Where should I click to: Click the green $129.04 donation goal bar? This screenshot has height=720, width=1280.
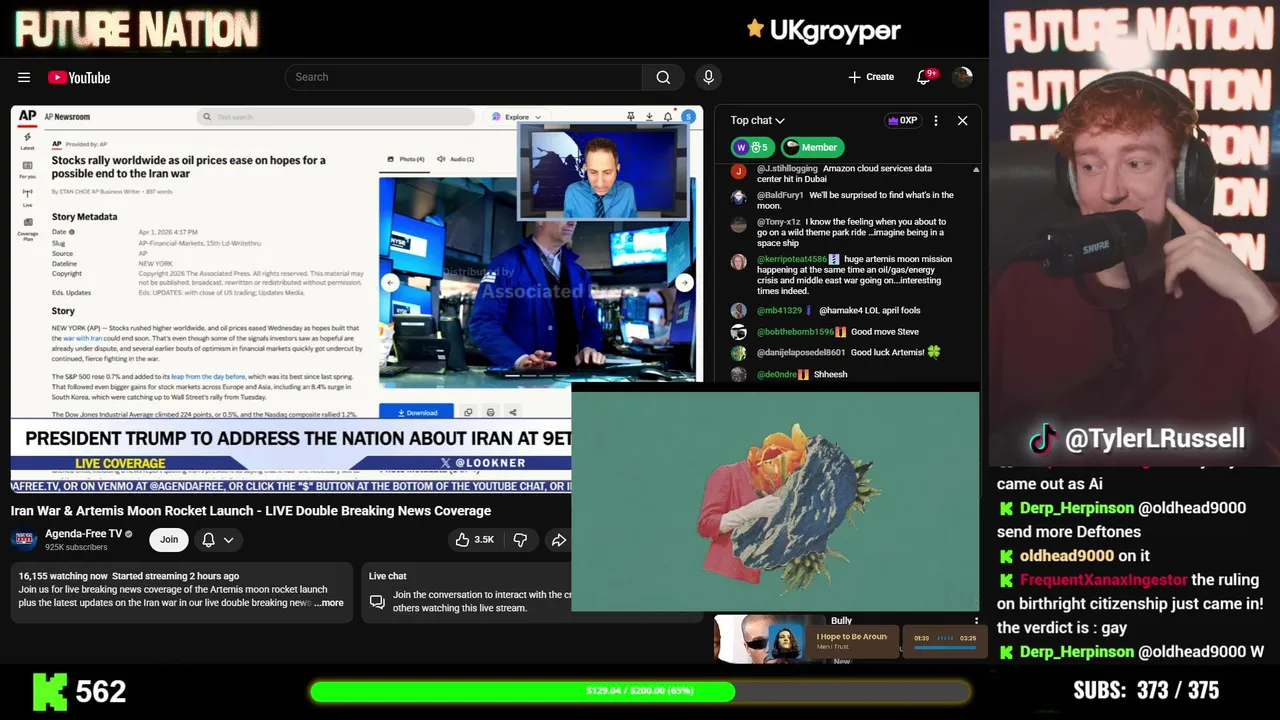[x=640, y=691]
